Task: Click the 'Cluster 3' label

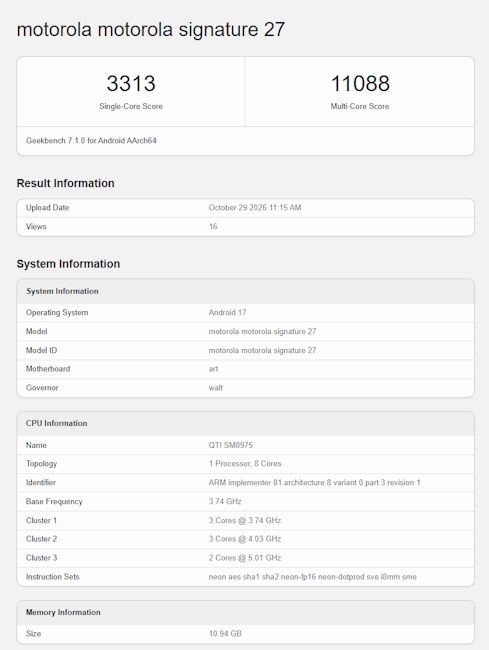Action: pyautogui.click(x=41, y=558)
